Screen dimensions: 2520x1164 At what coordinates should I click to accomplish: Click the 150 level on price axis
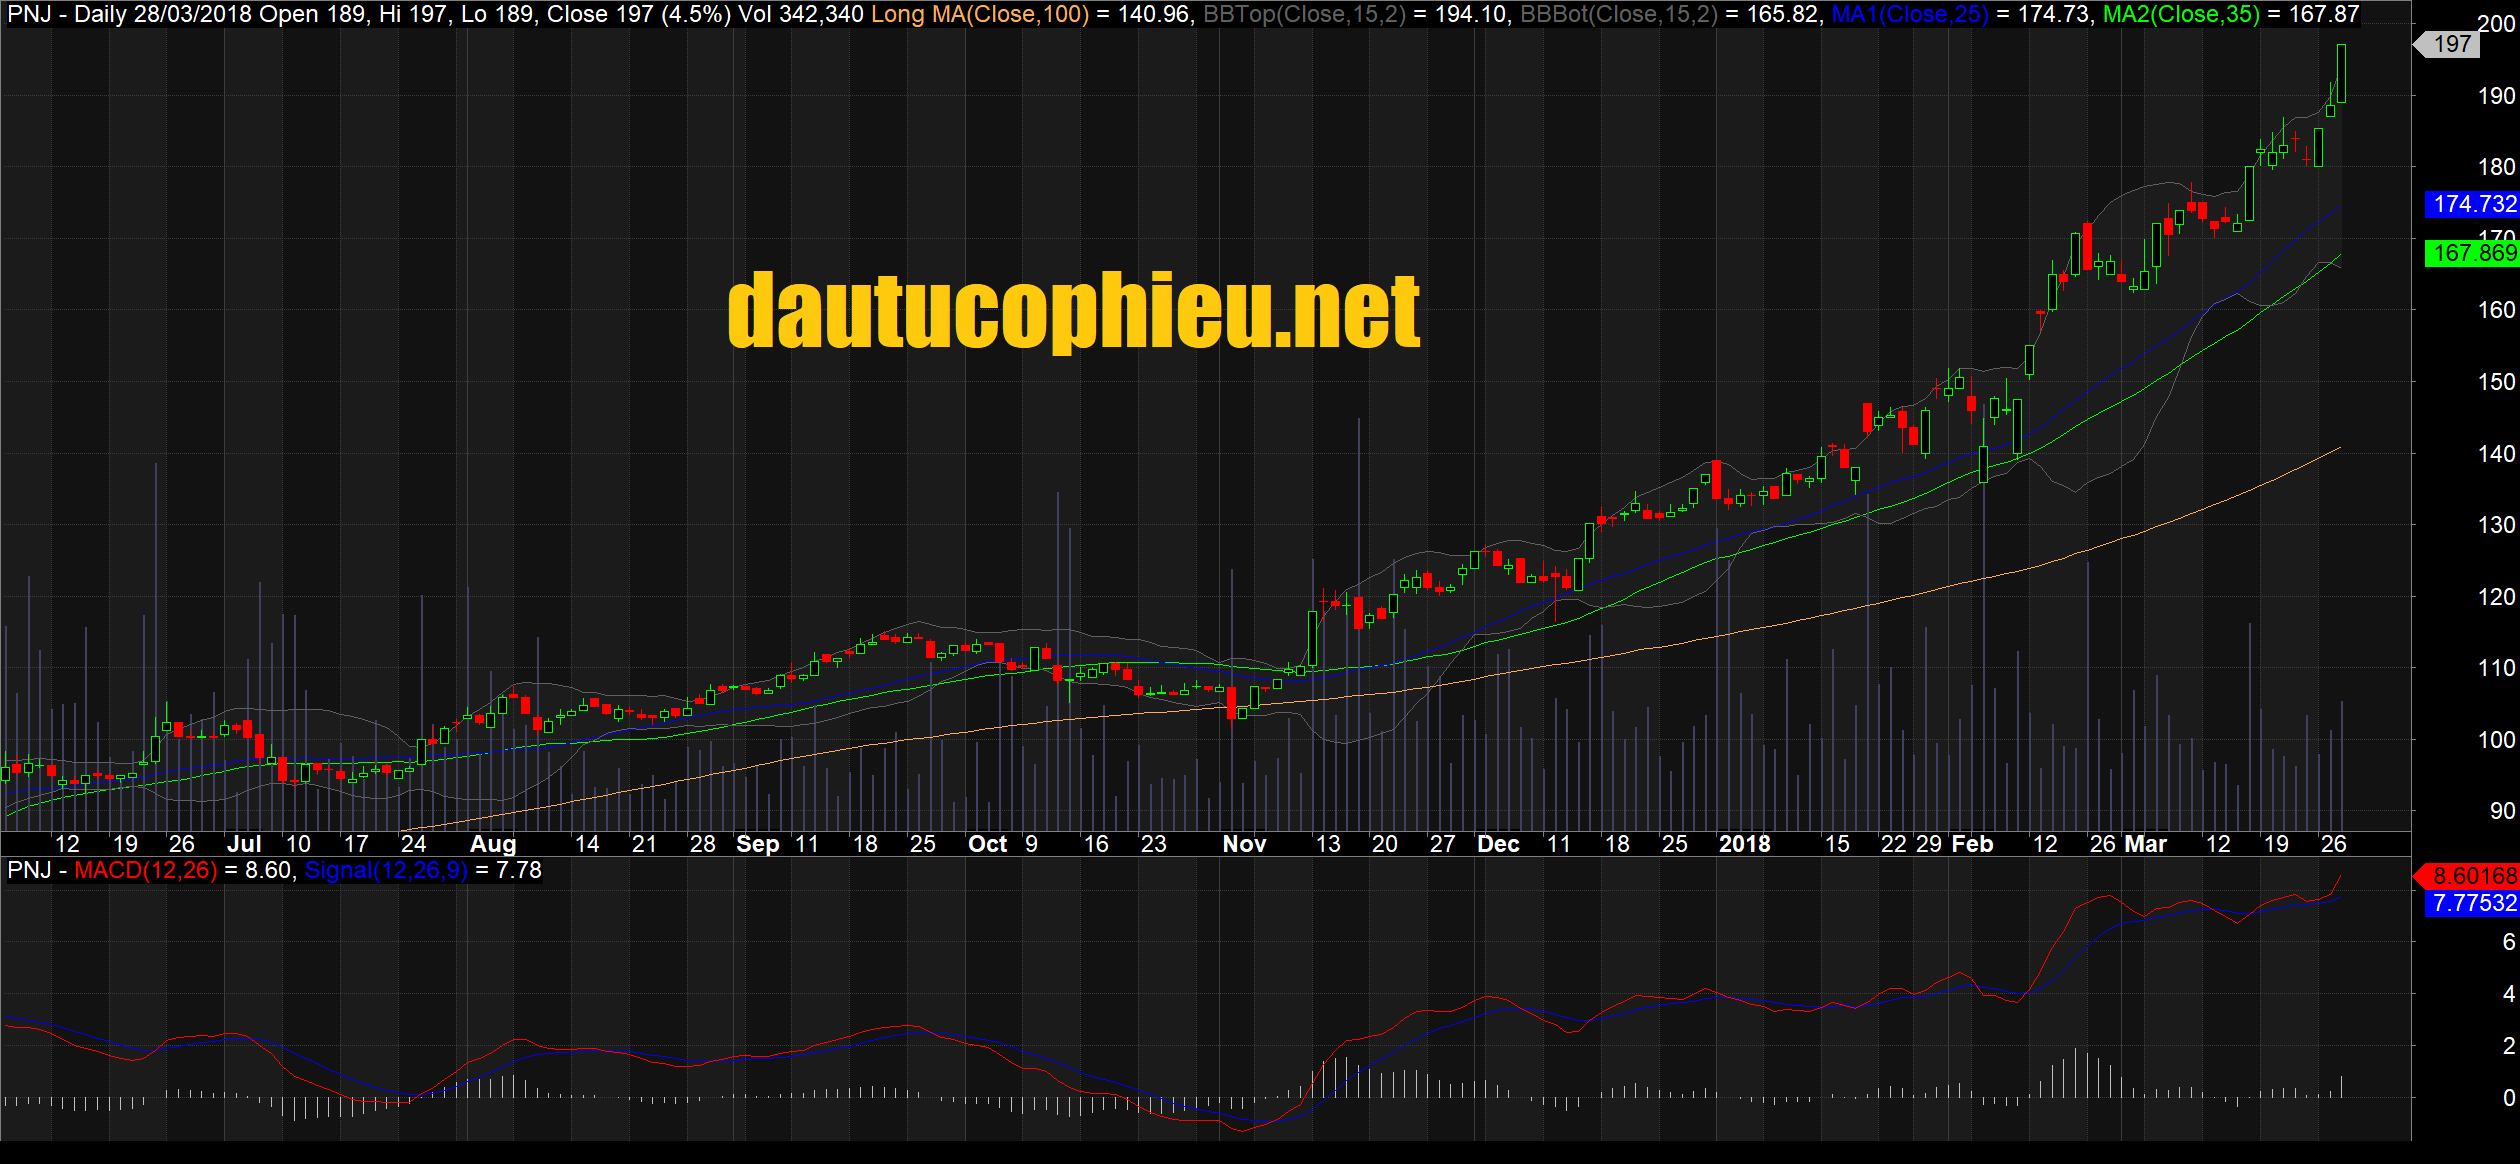tap(2496, 382)
